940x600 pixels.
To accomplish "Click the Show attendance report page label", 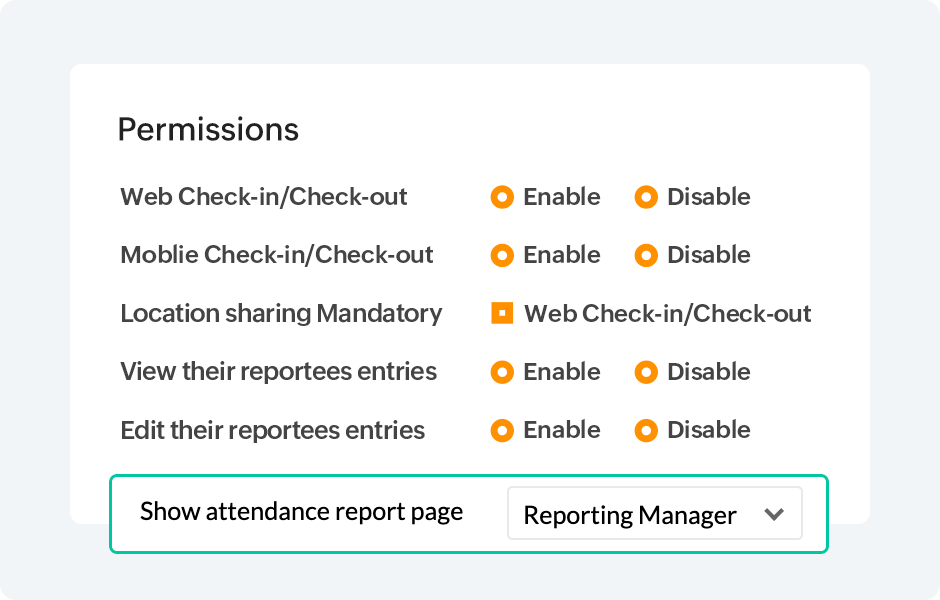I will tap(301, 512).
